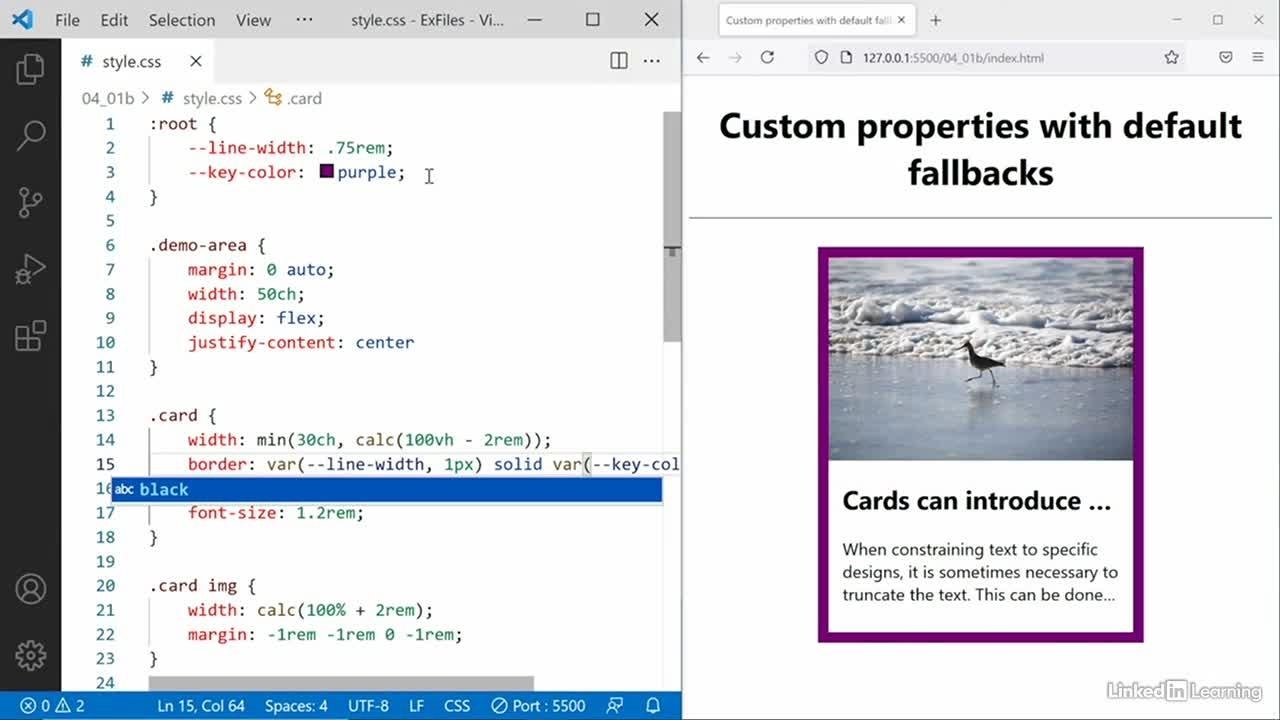1280x720 pixels.
Task: Click the purple color swatch
Action: (326, 172)
